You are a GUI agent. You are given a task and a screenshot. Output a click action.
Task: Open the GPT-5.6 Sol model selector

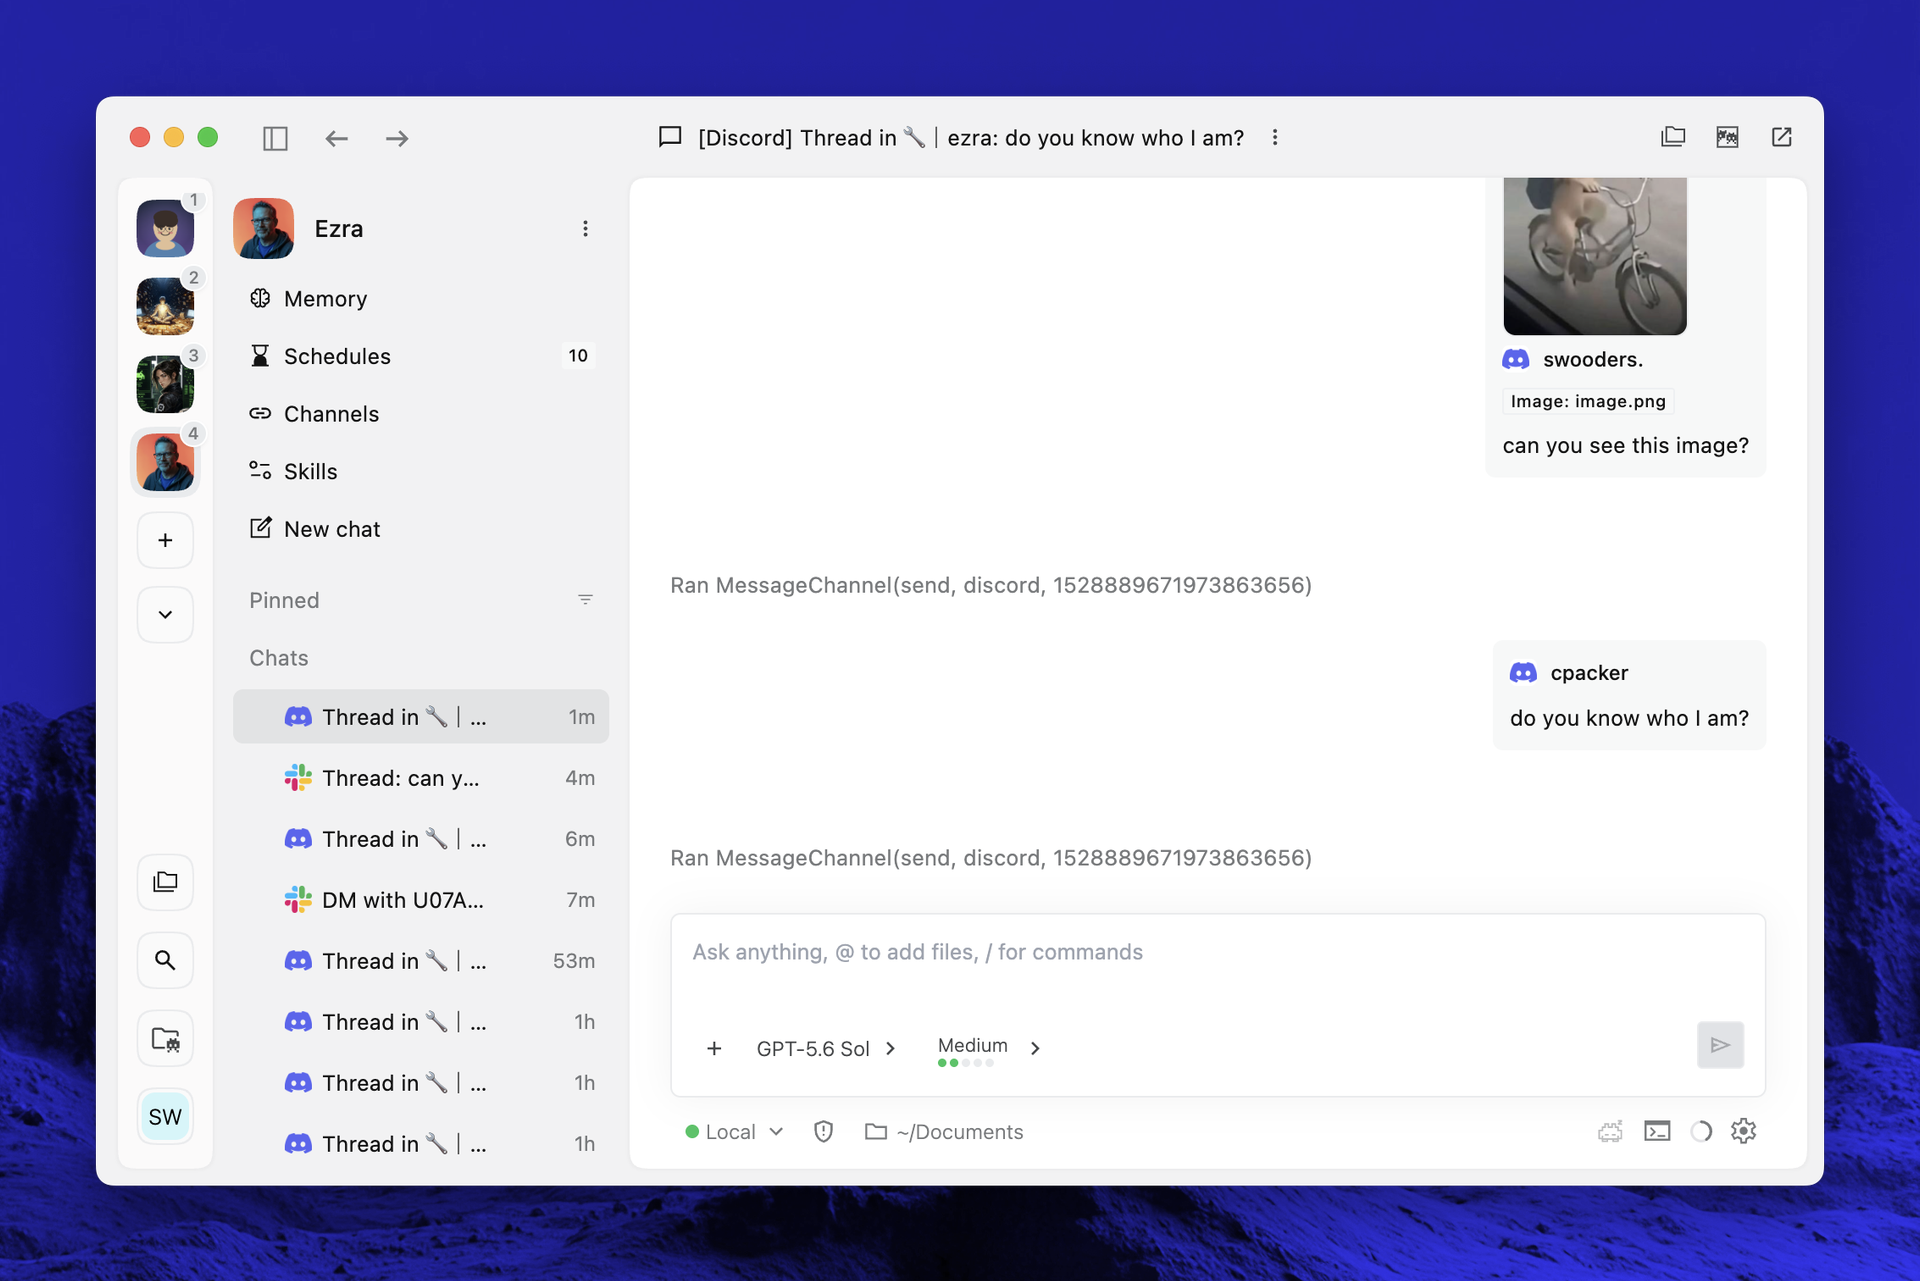coord(825,1048)
